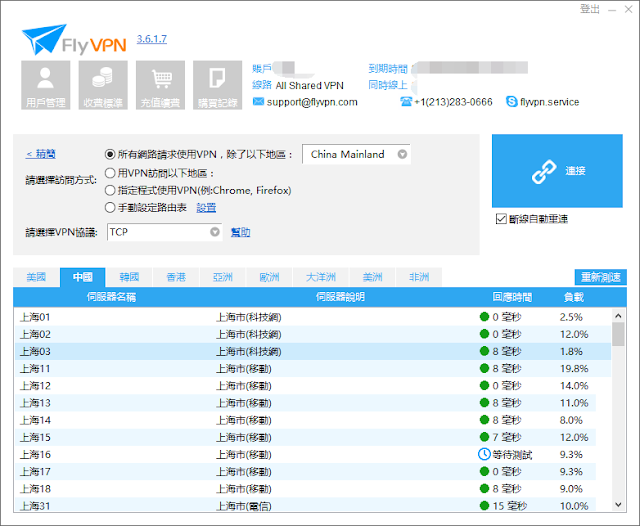Click the server list scroll down arrow
The height and width of the screenshot is (526, 640).
618,505
